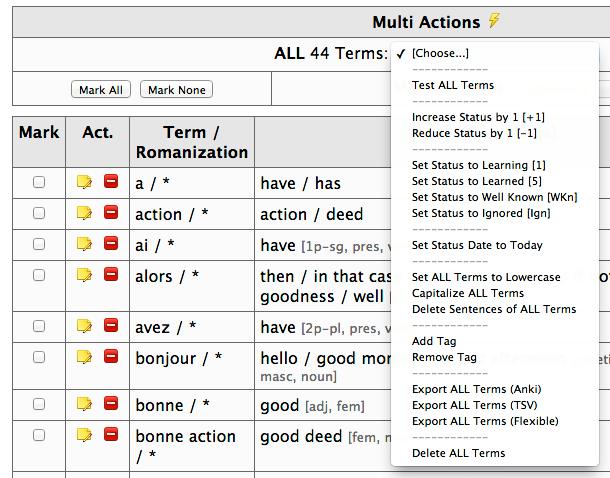Select "Test ALL Terms" from the dropdown
This screenshot has height=478, width=610.
click(452, 85)
